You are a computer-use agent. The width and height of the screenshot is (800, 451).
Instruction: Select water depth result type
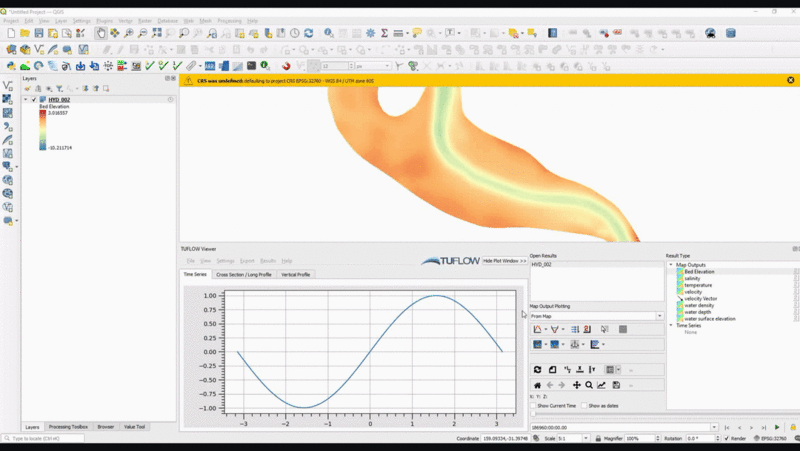(x=699, y=311)
